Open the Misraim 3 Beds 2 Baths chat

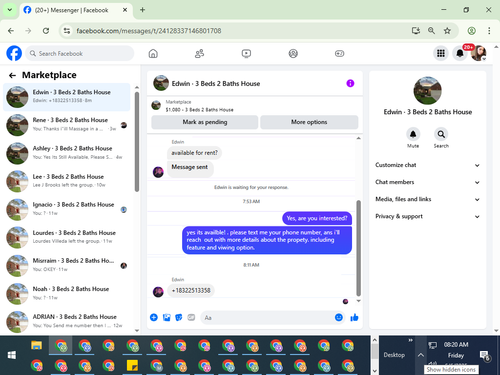pos(67,265)
